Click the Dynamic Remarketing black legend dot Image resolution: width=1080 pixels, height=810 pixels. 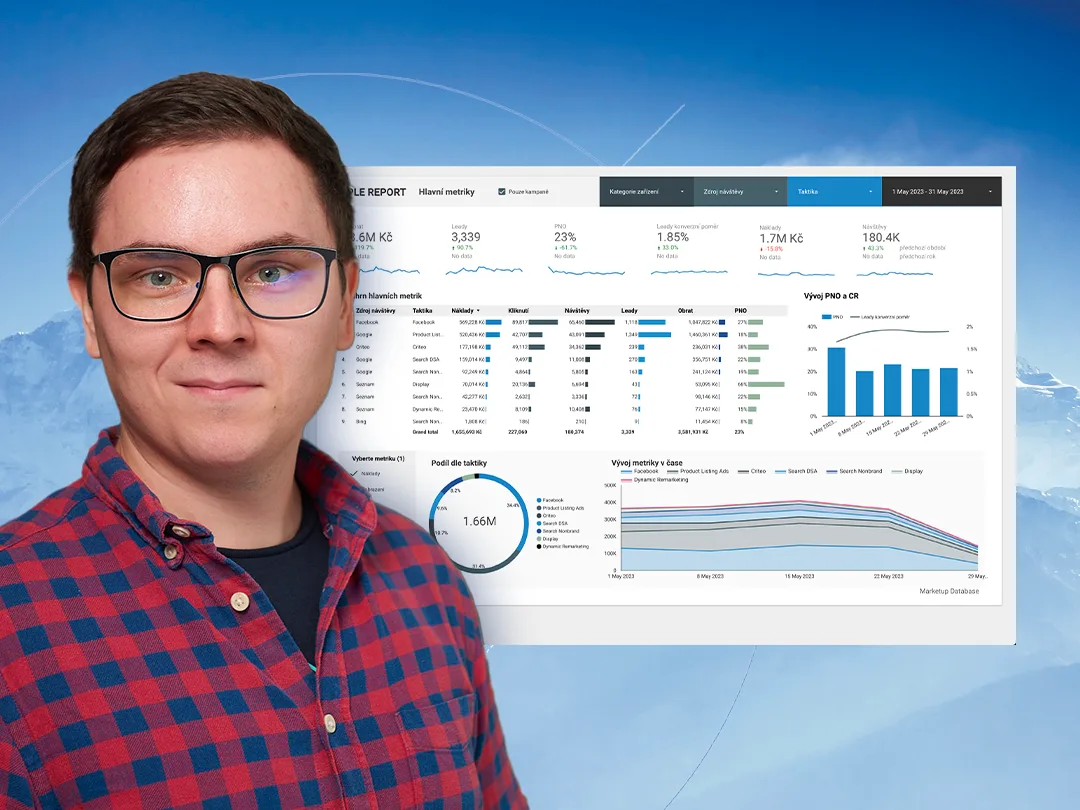539,546
